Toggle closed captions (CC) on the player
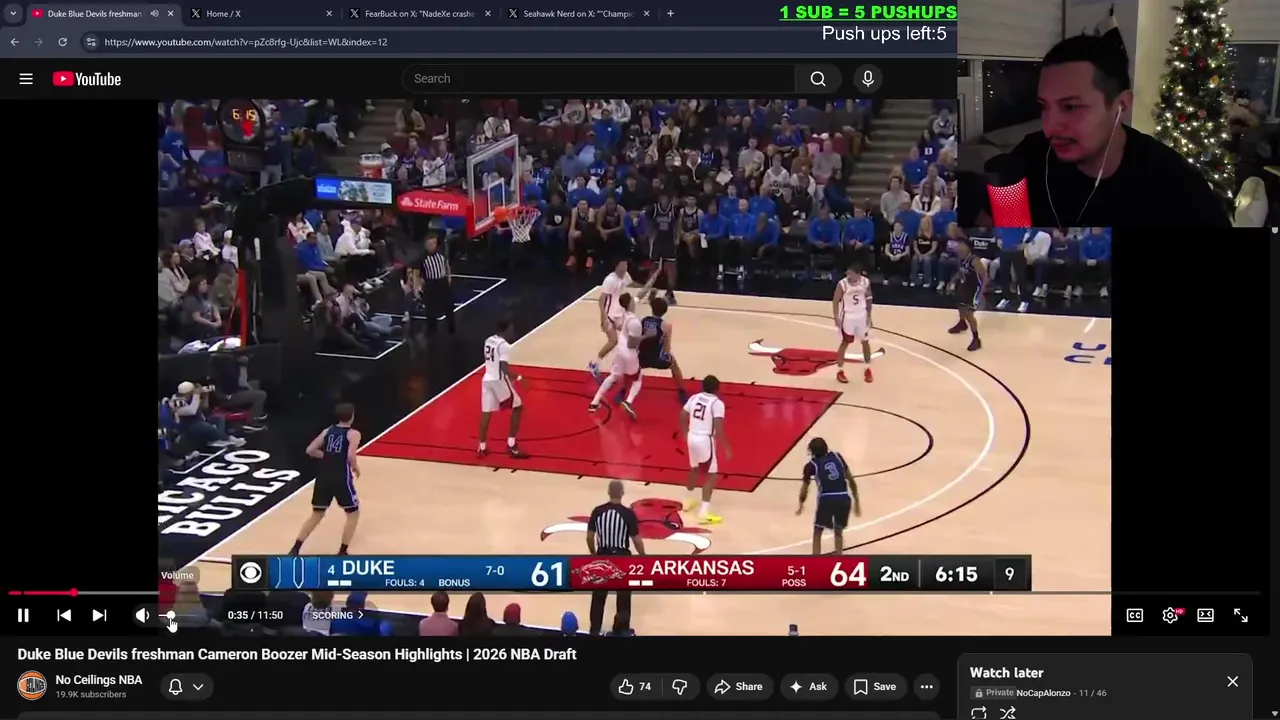1280x720 pixels. (x=1135, y=615)
